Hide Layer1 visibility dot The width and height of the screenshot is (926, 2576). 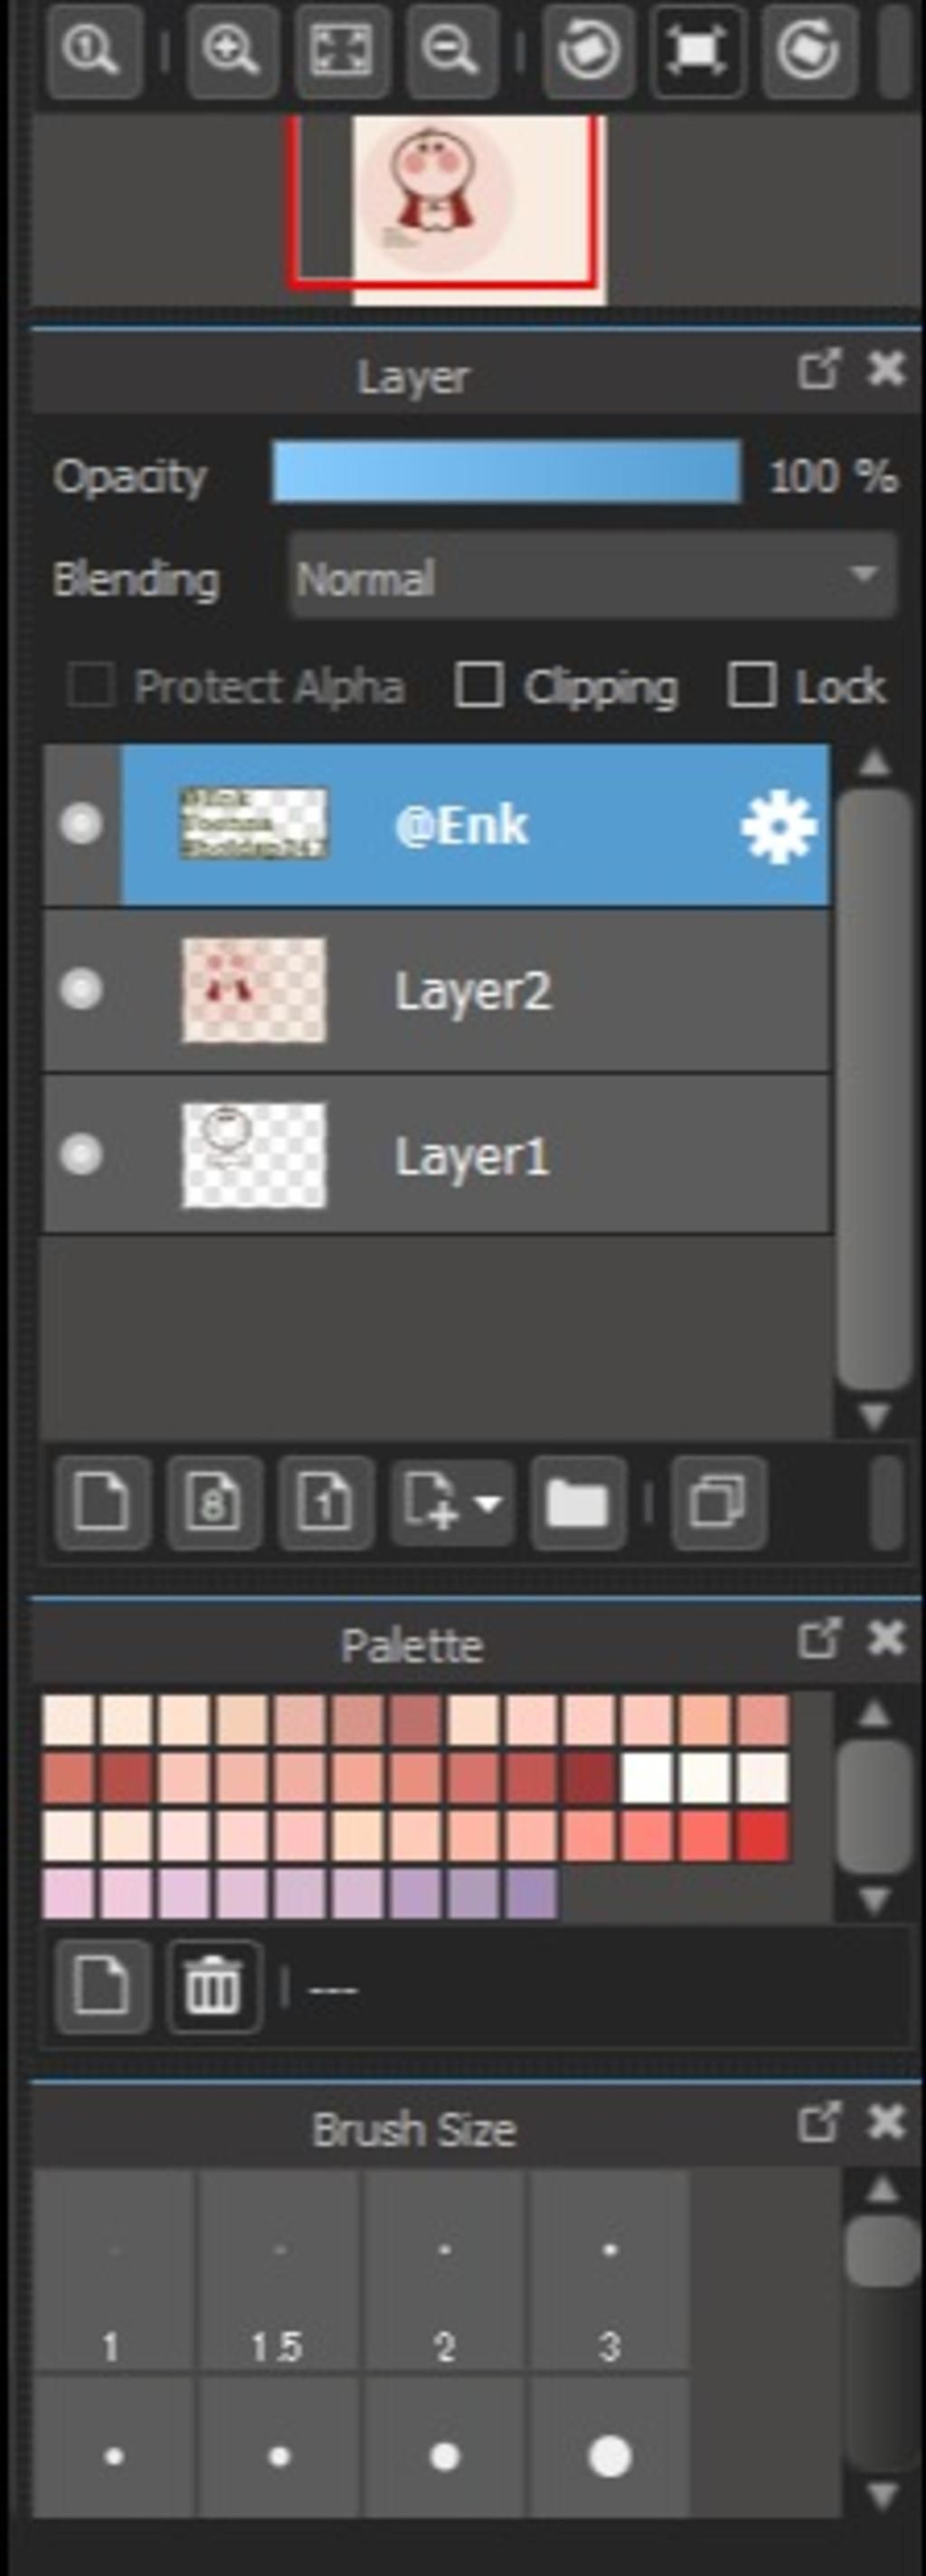coord(81,1155)
